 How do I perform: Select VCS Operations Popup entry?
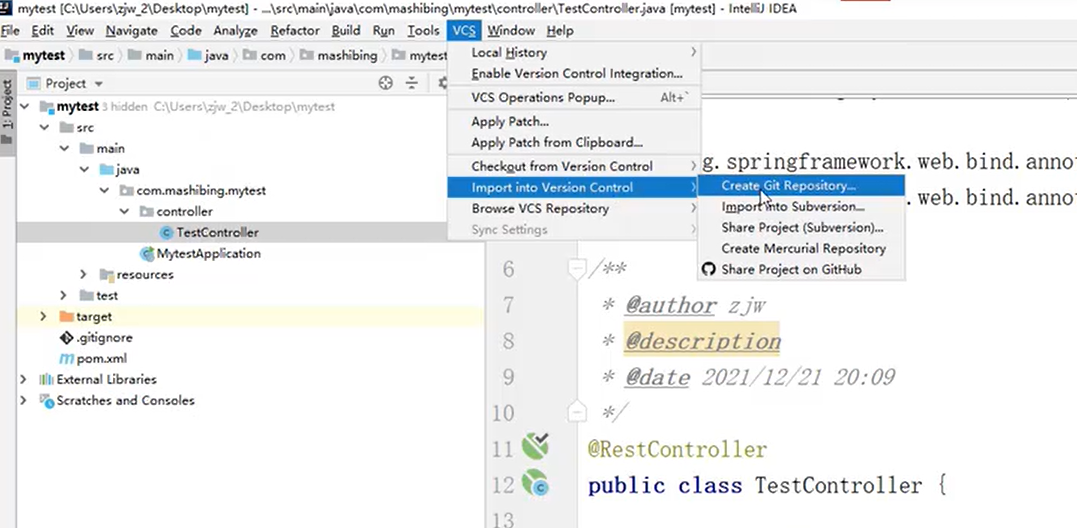[574, 97]
